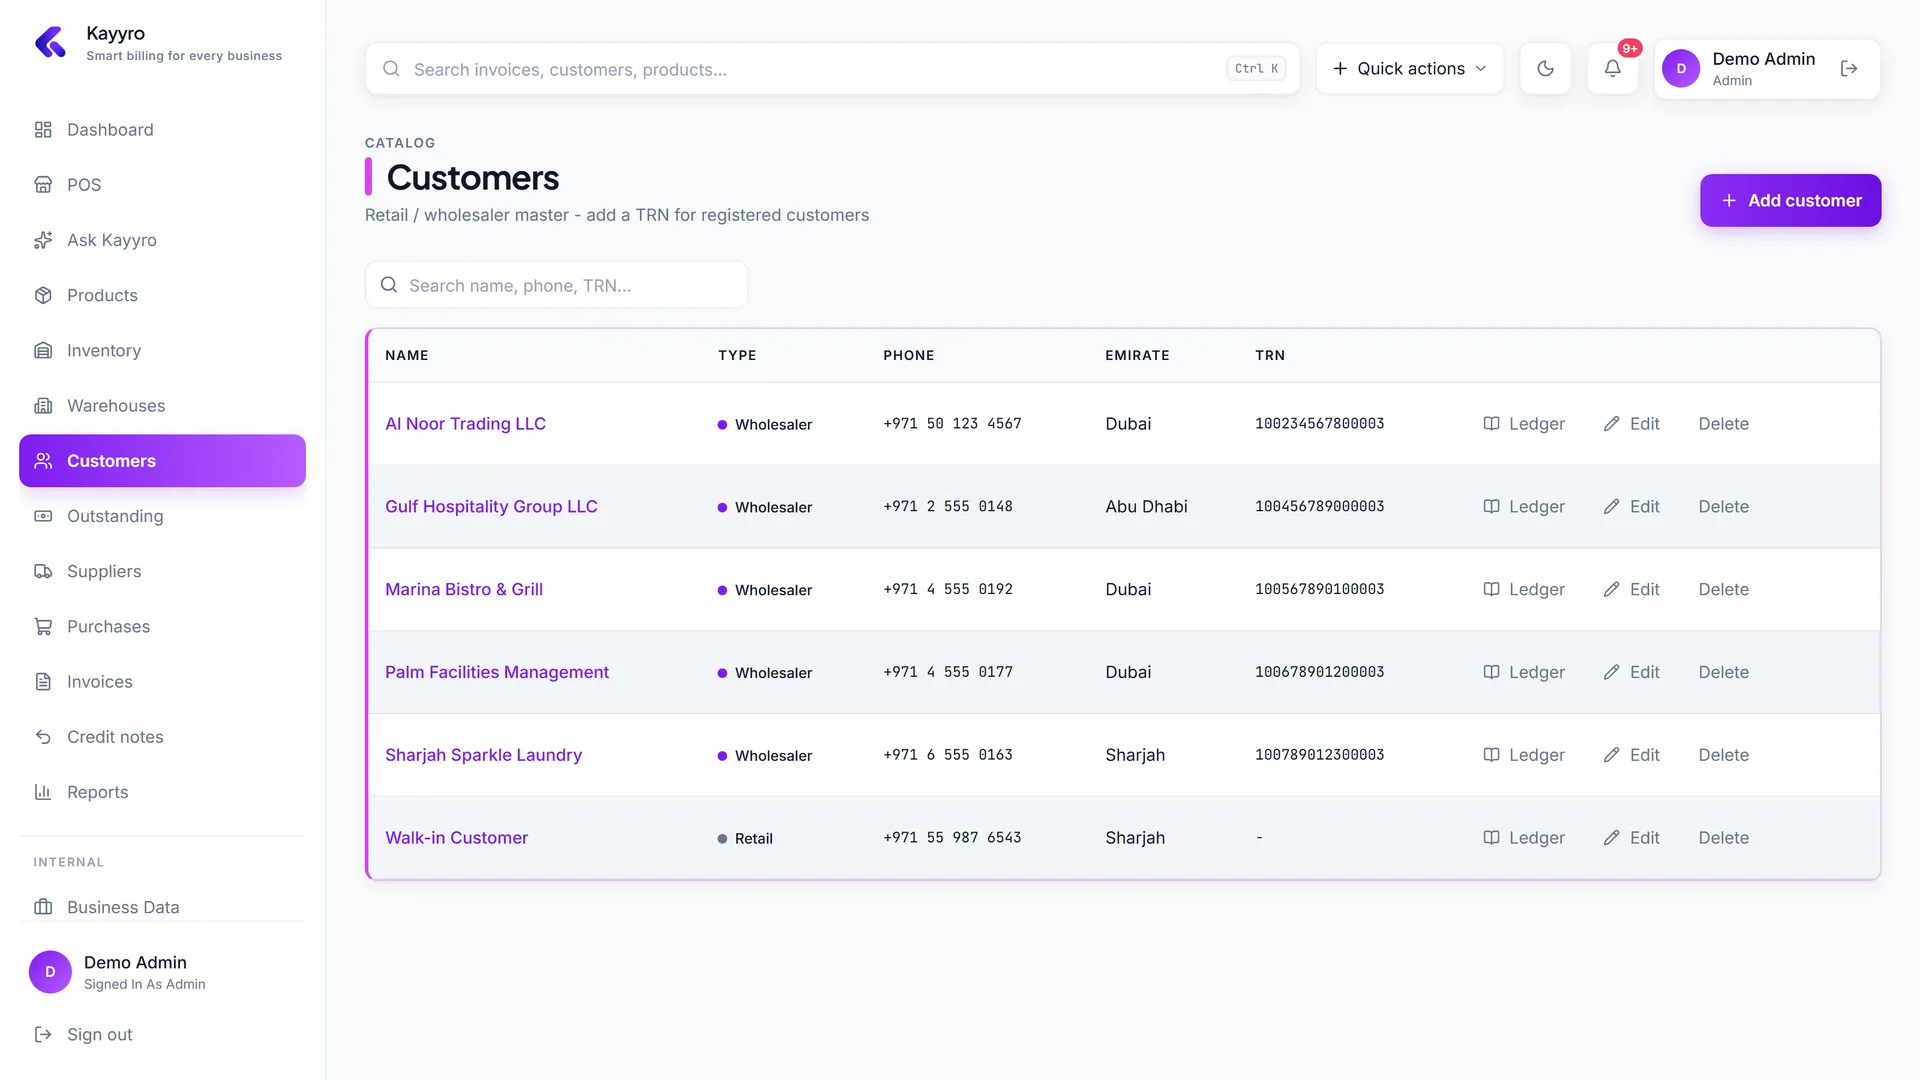This screenshot has width=1920, height=1080.
Task: Select the Customers sidebar item
Action: [x=162, y=461]
